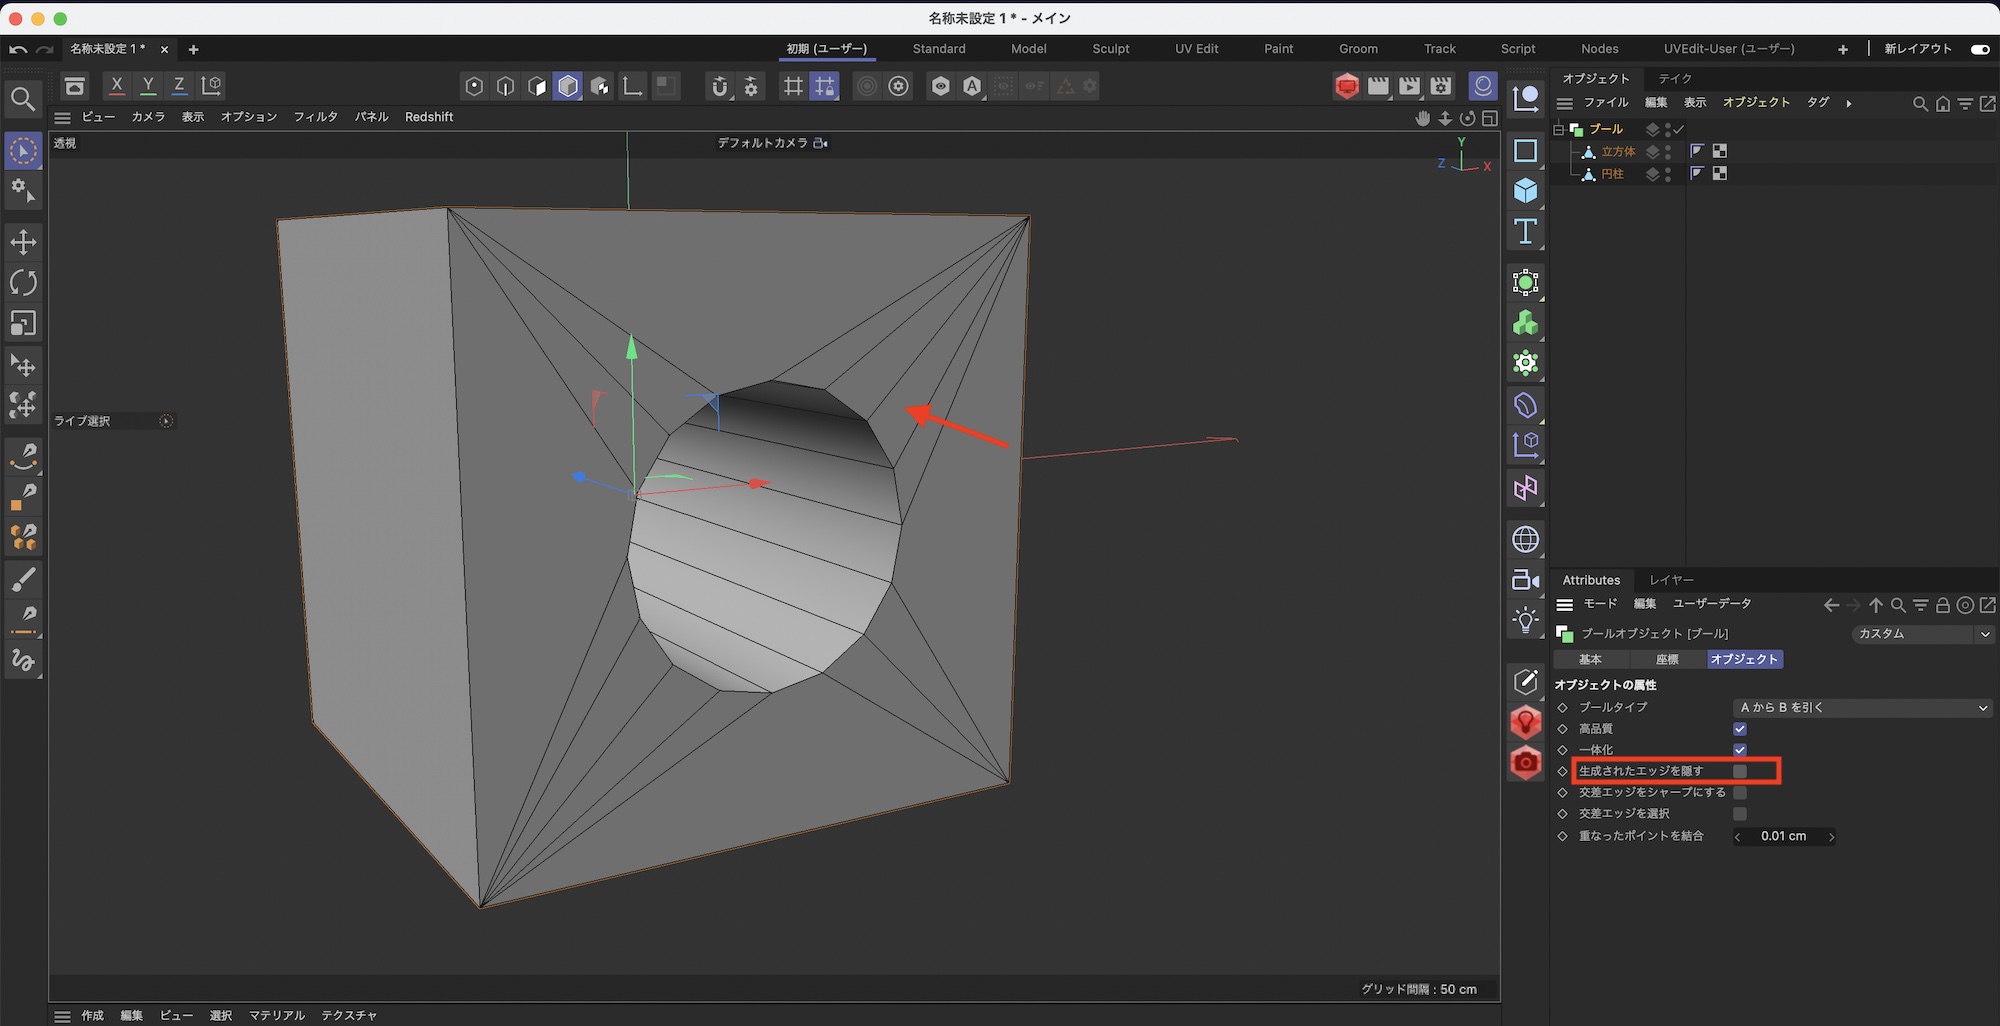Click the search magnifier icon at top left
This screenshot has height=1026, width=2000.
point(23,99)
